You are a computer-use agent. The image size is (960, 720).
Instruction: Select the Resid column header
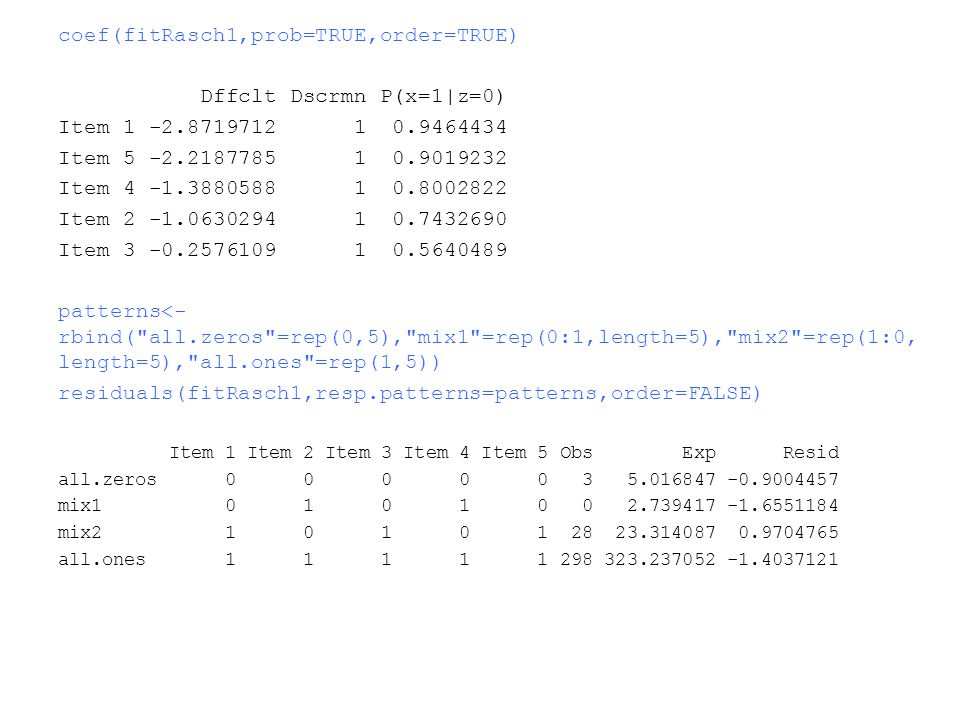811,452
